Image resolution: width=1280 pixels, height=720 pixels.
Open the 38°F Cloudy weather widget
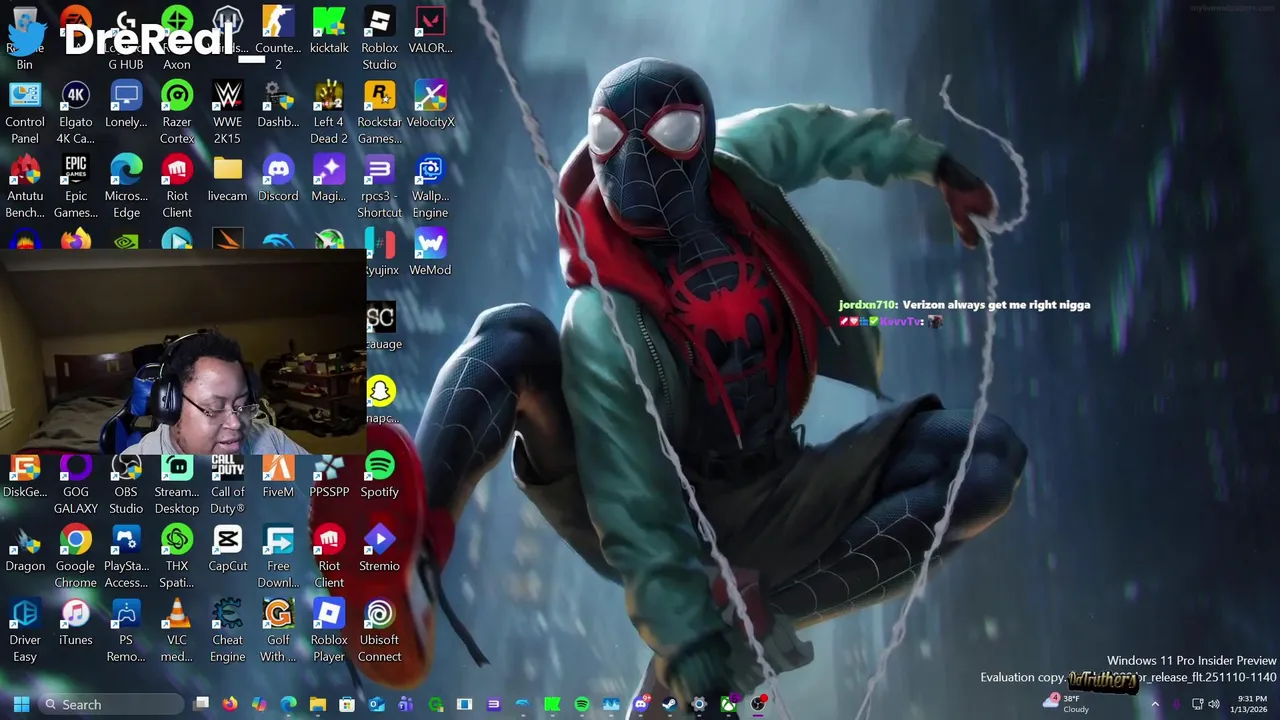(x=1067, y=703)
